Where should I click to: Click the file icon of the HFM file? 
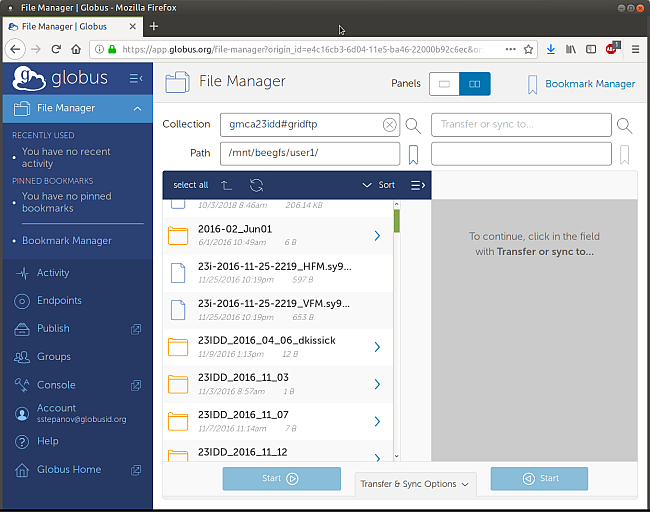pos(178,273)
